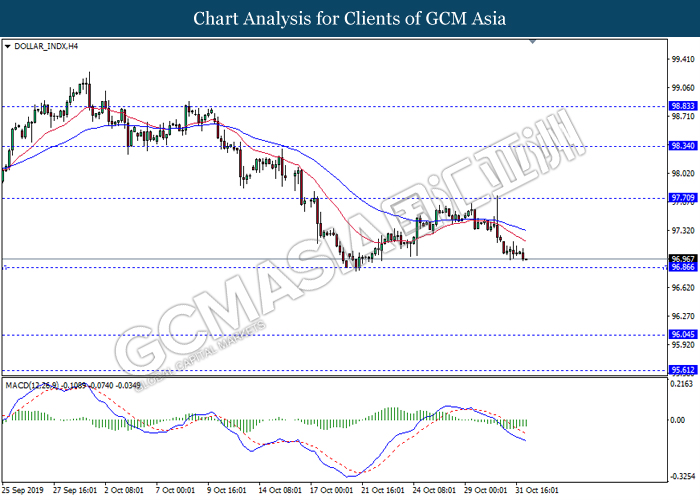This screenshot has height=500, width=700.
Task: Click the 25 Sep 2019 date label
Action: 25,489
